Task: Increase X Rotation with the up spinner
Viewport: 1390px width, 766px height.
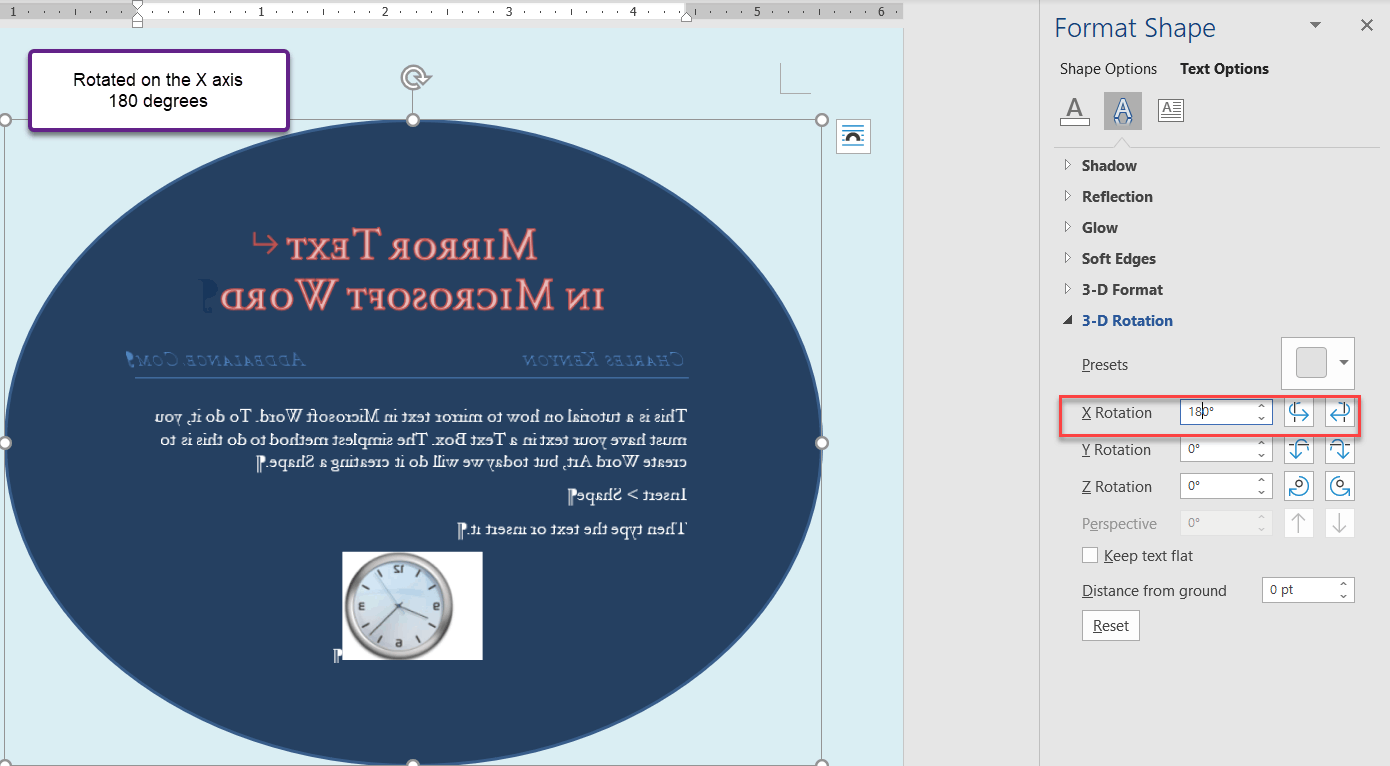Action: point(1262,406)
